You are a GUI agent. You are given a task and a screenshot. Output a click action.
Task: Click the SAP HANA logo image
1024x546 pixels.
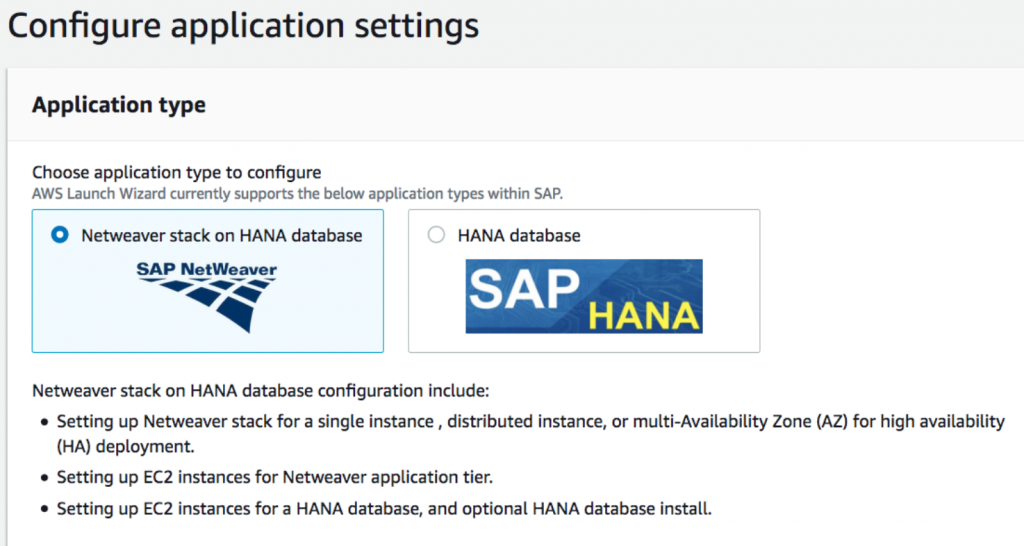[x=583, y=296]
